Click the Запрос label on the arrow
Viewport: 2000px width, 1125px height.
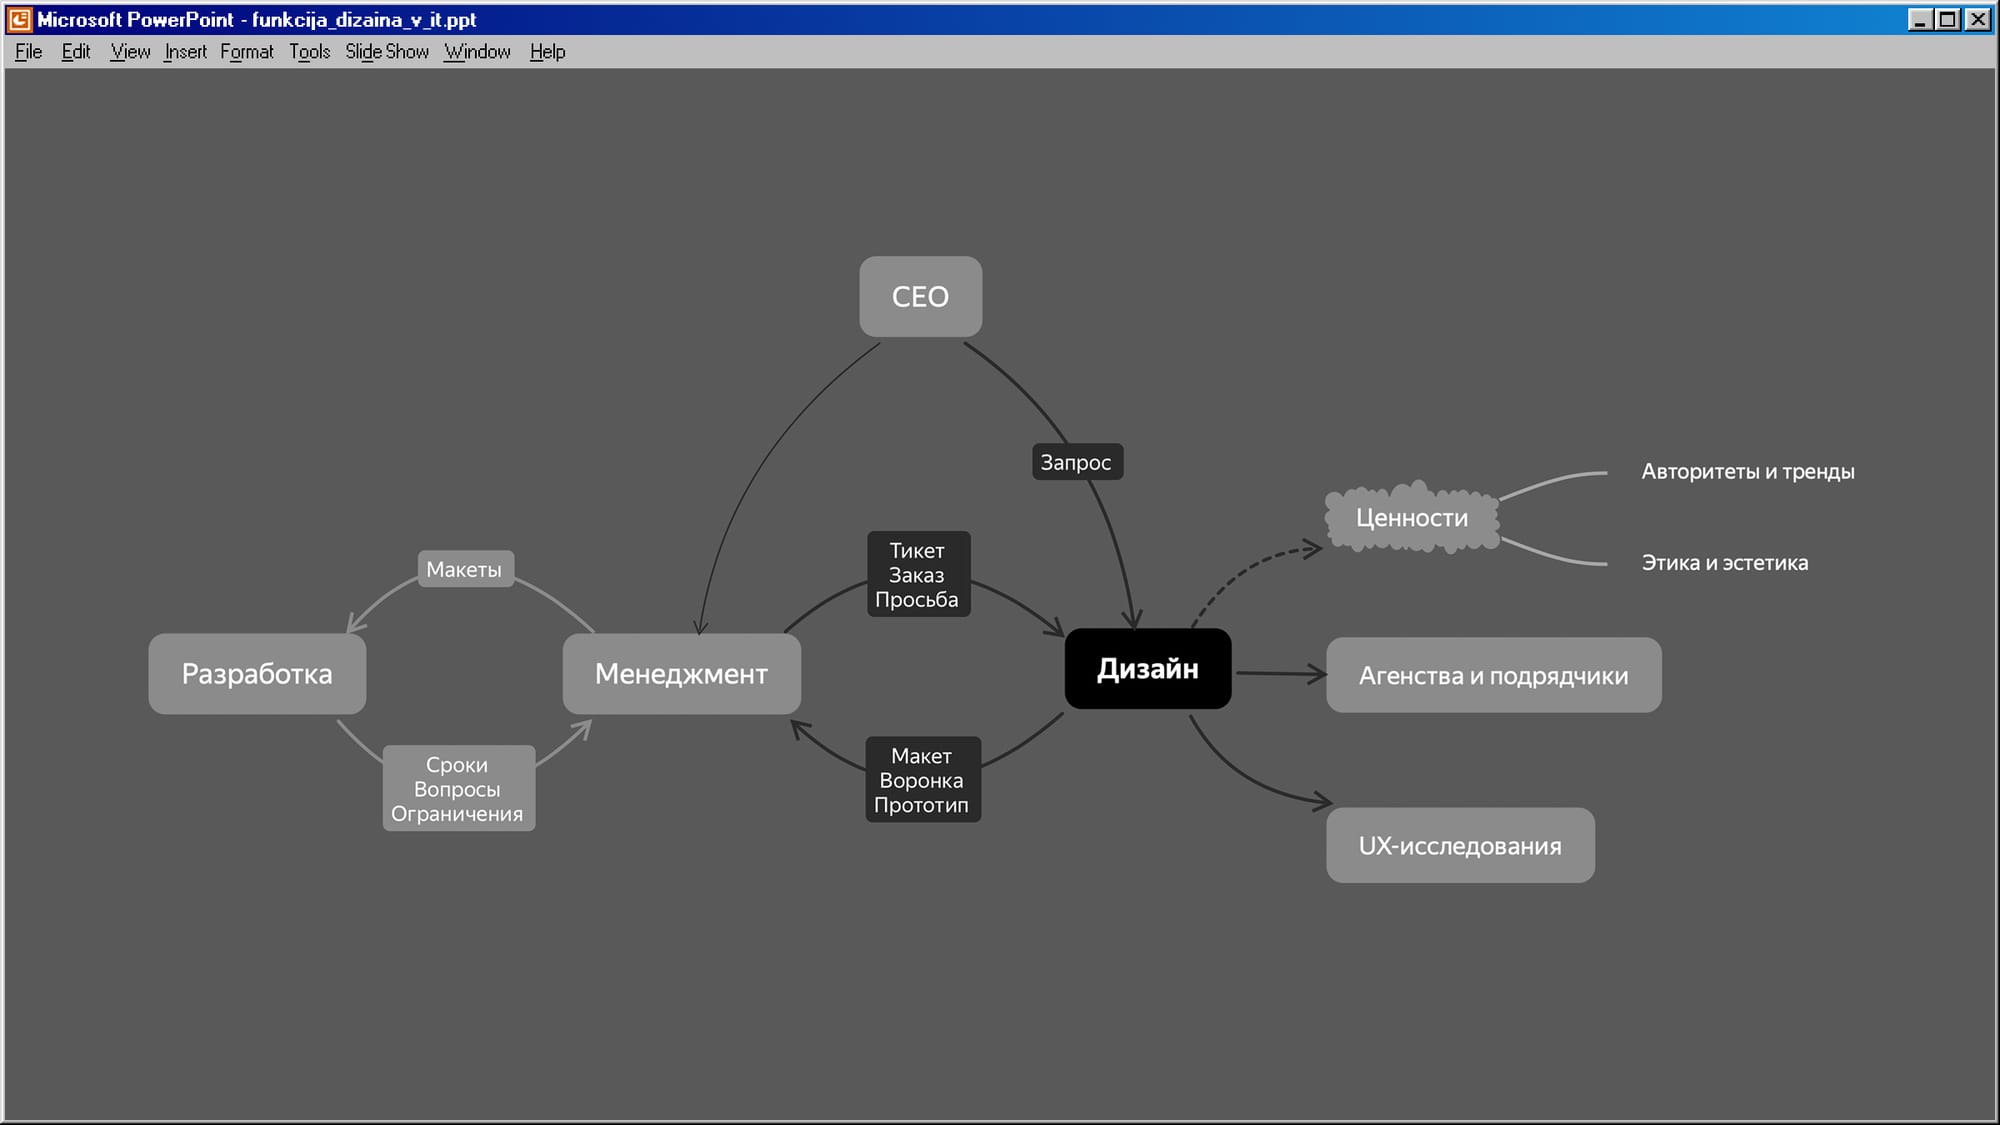point(1076,462)
